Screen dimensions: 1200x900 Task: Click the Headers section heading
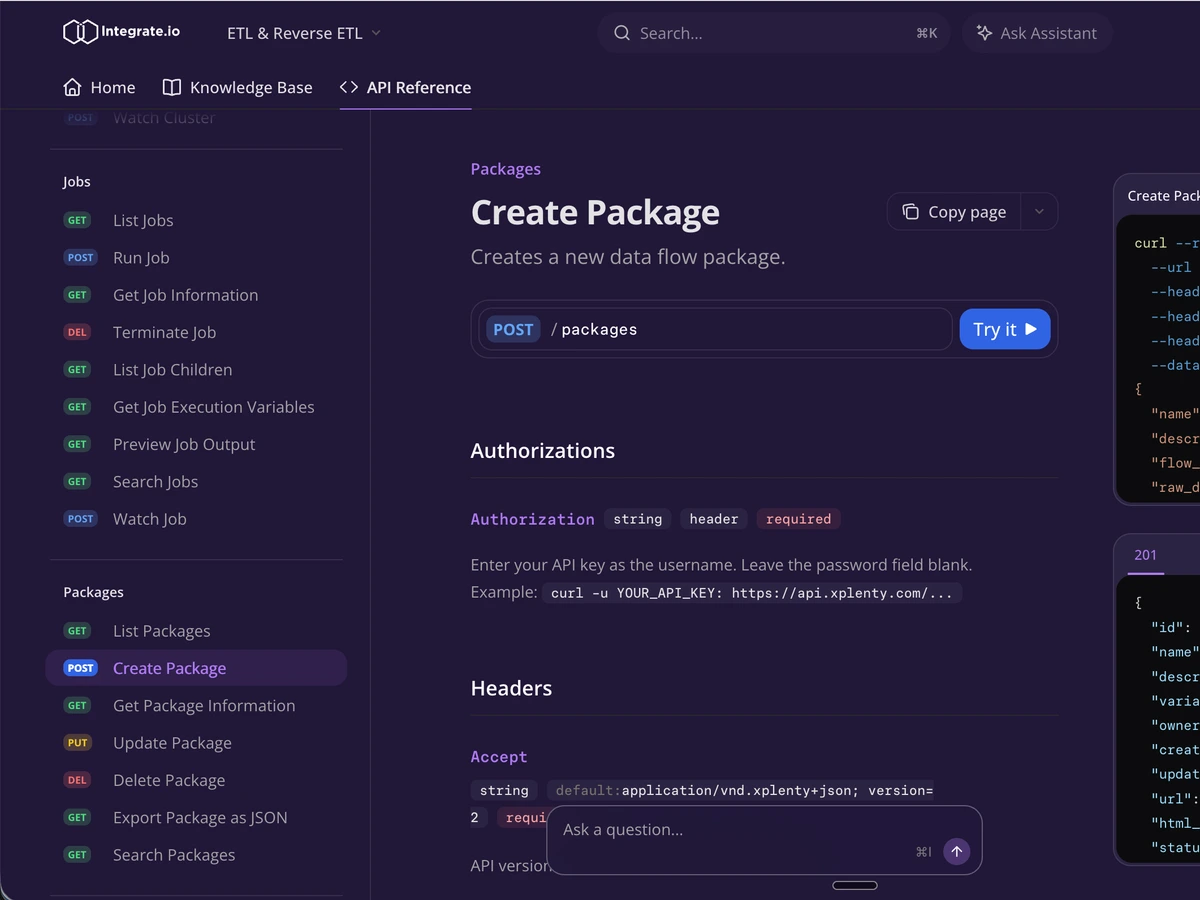point(511,688)
